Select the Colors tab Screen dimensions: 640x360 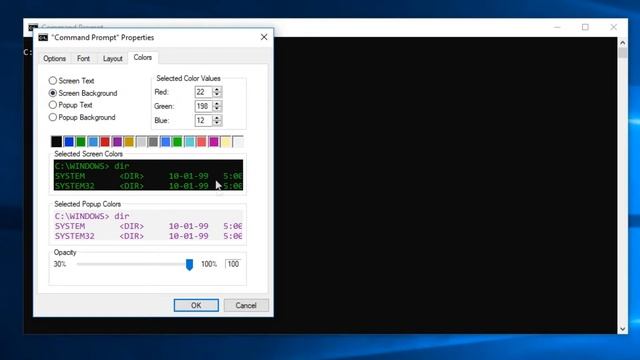(143, 58)
